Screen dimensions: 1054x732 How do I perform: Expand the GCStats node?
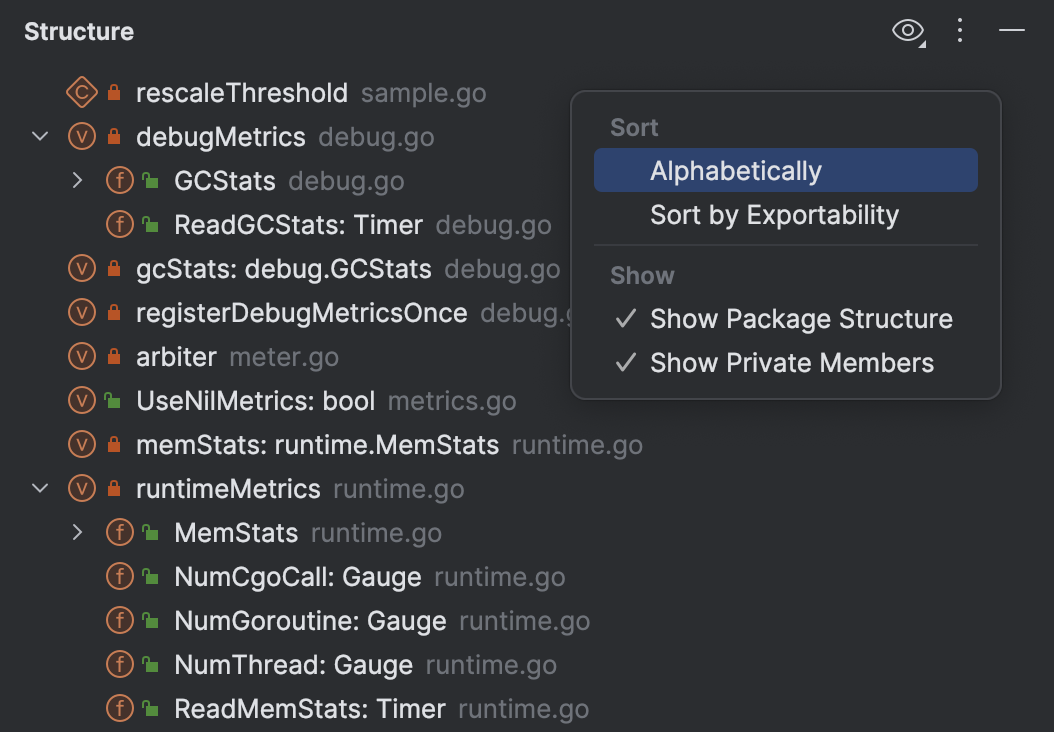pos(78,181)
